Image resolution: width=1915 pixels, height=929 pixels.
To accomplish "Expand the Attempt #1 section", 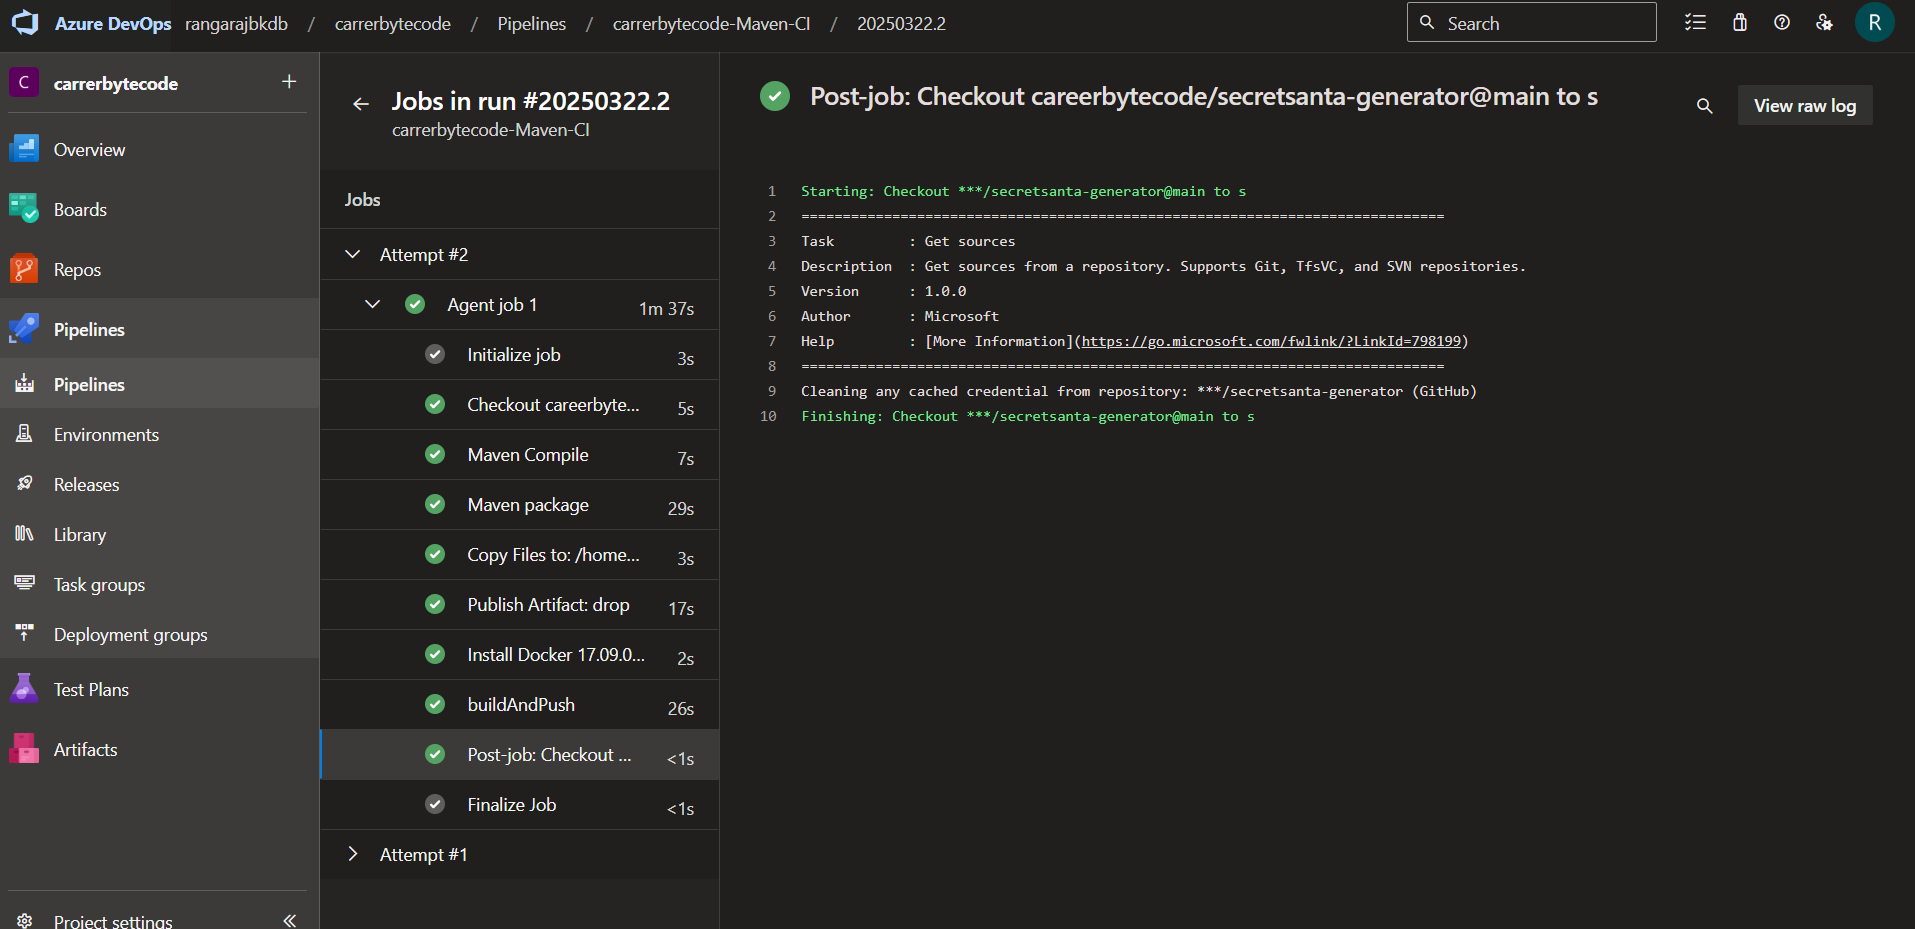I will [x=352, y=854].
